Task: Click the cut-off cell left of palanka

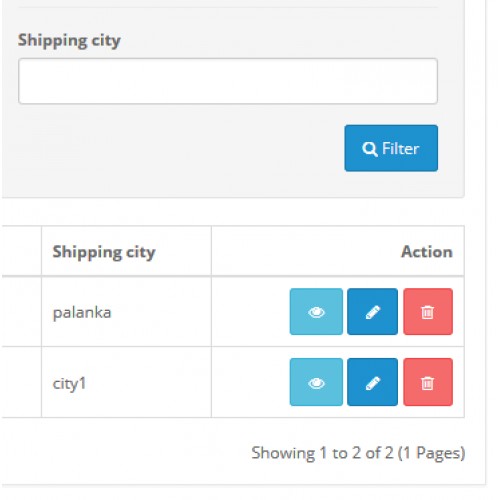Action: tap(21, 312)
